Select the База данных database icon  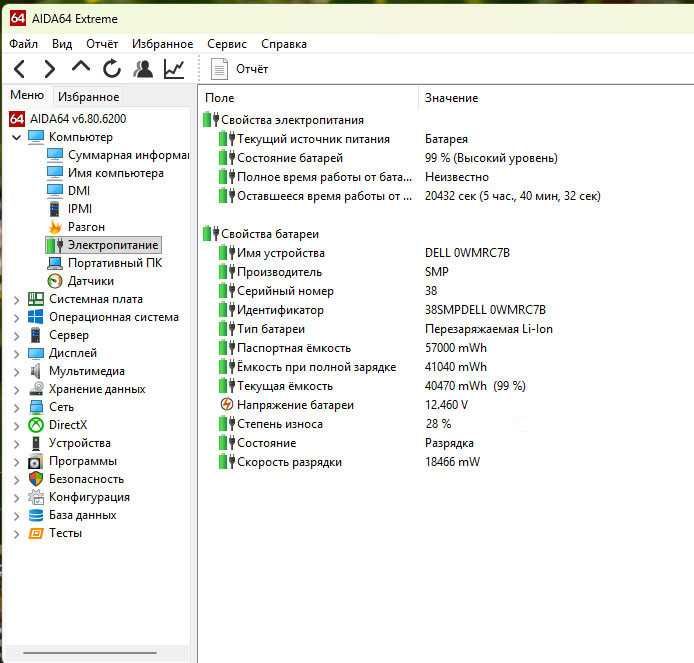[36, 515]
